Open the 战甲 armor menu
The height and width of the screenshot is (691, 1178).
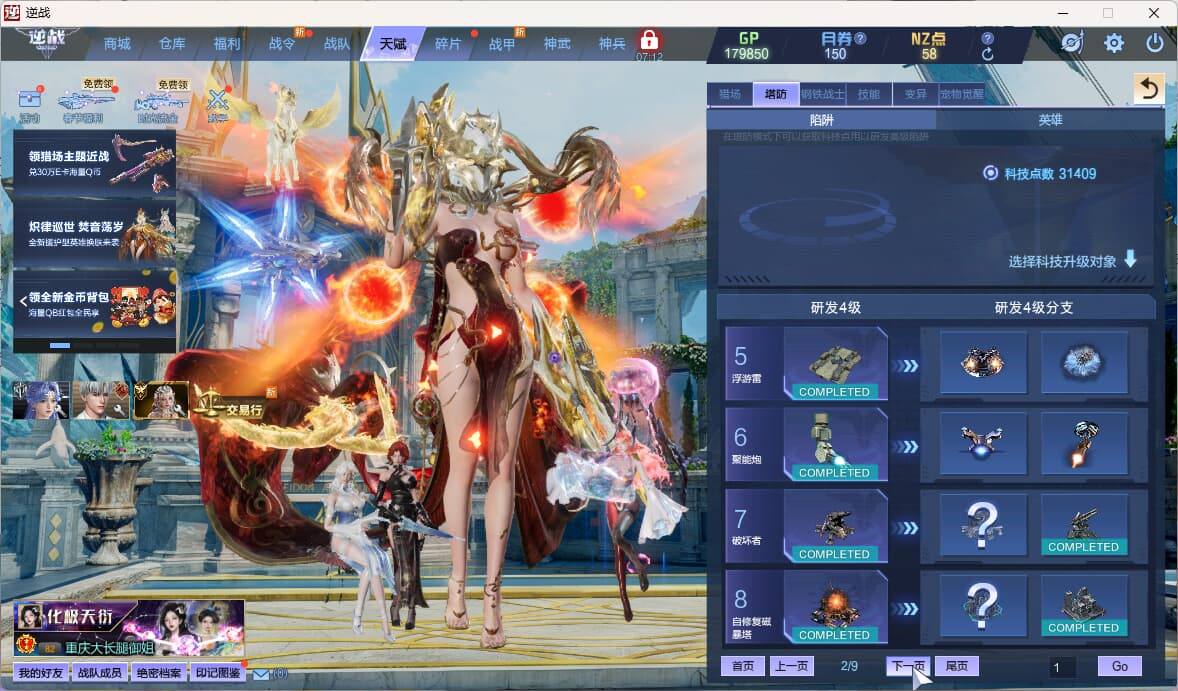coord(502,44)
